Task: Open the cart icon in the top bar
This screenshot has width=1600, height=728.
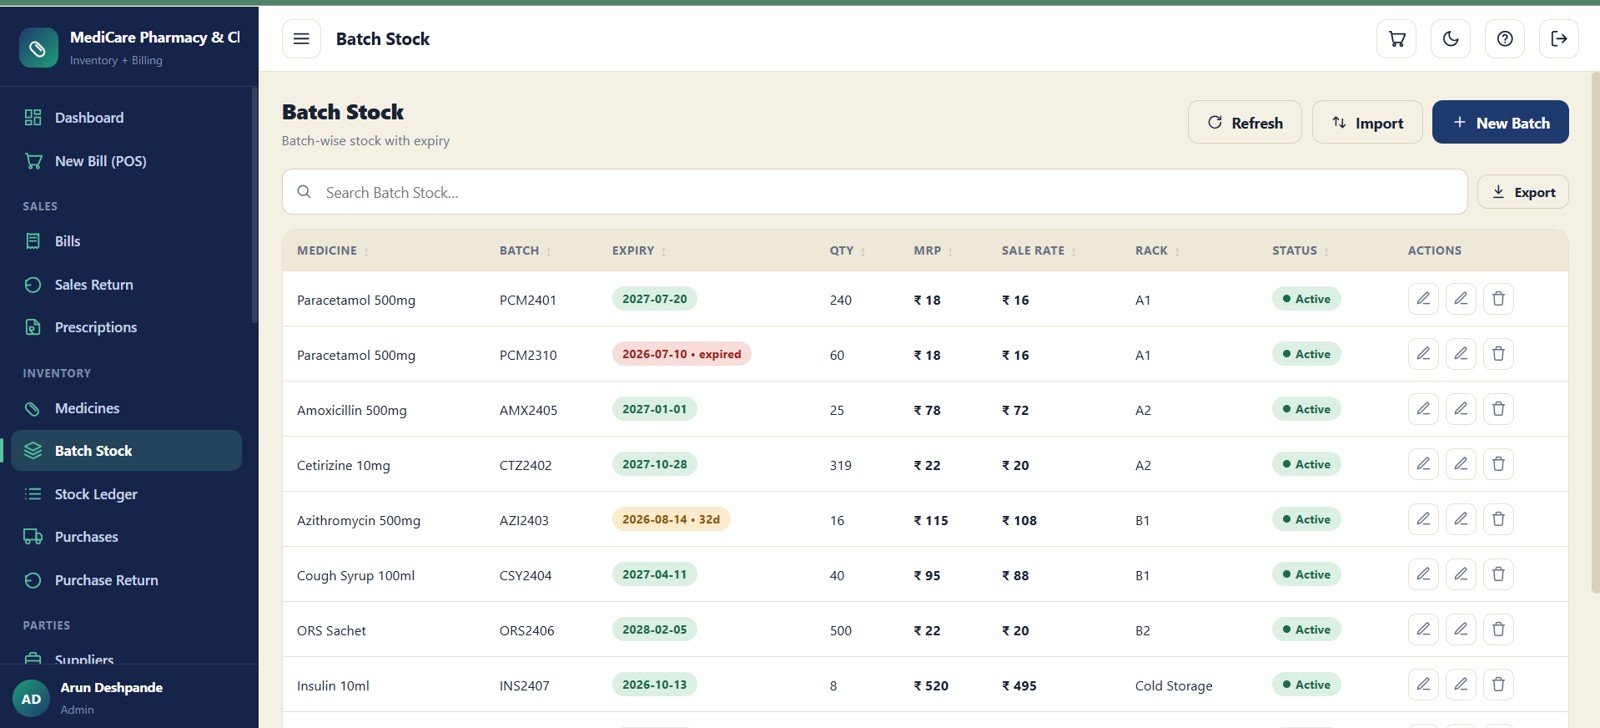Action: (x=1397, y=39)
